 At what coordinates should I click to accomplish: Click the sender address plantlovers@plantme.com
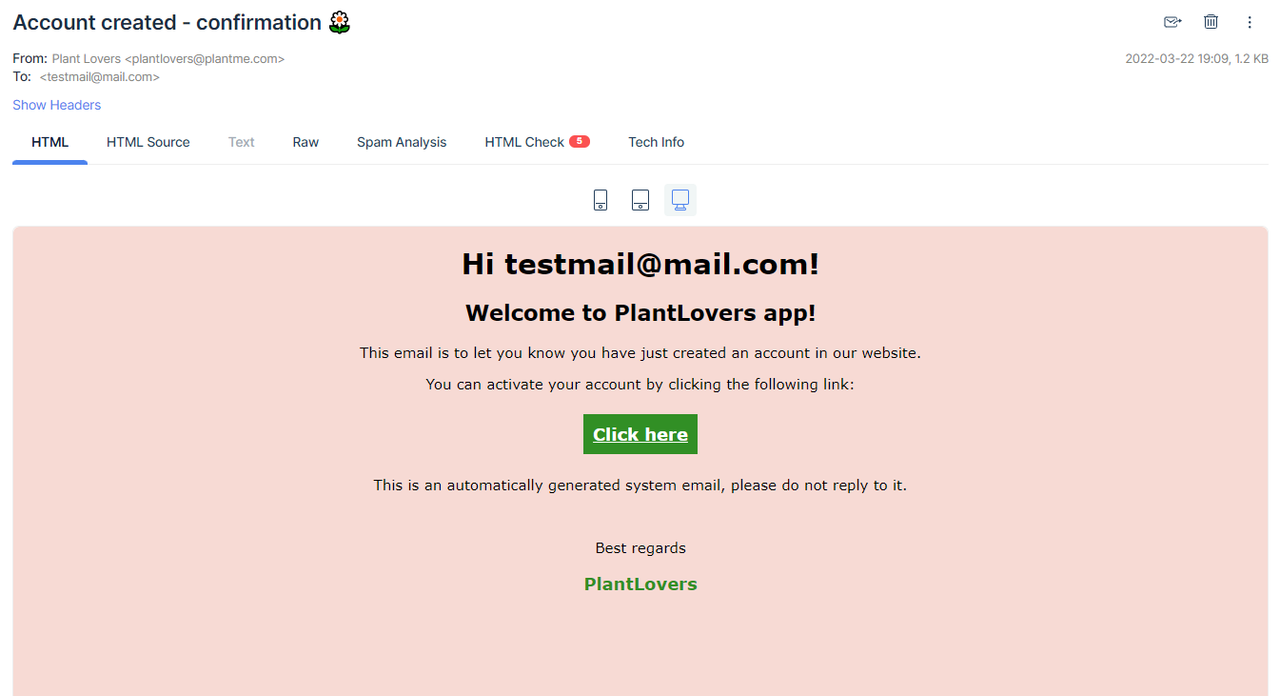tap(205, 59)
